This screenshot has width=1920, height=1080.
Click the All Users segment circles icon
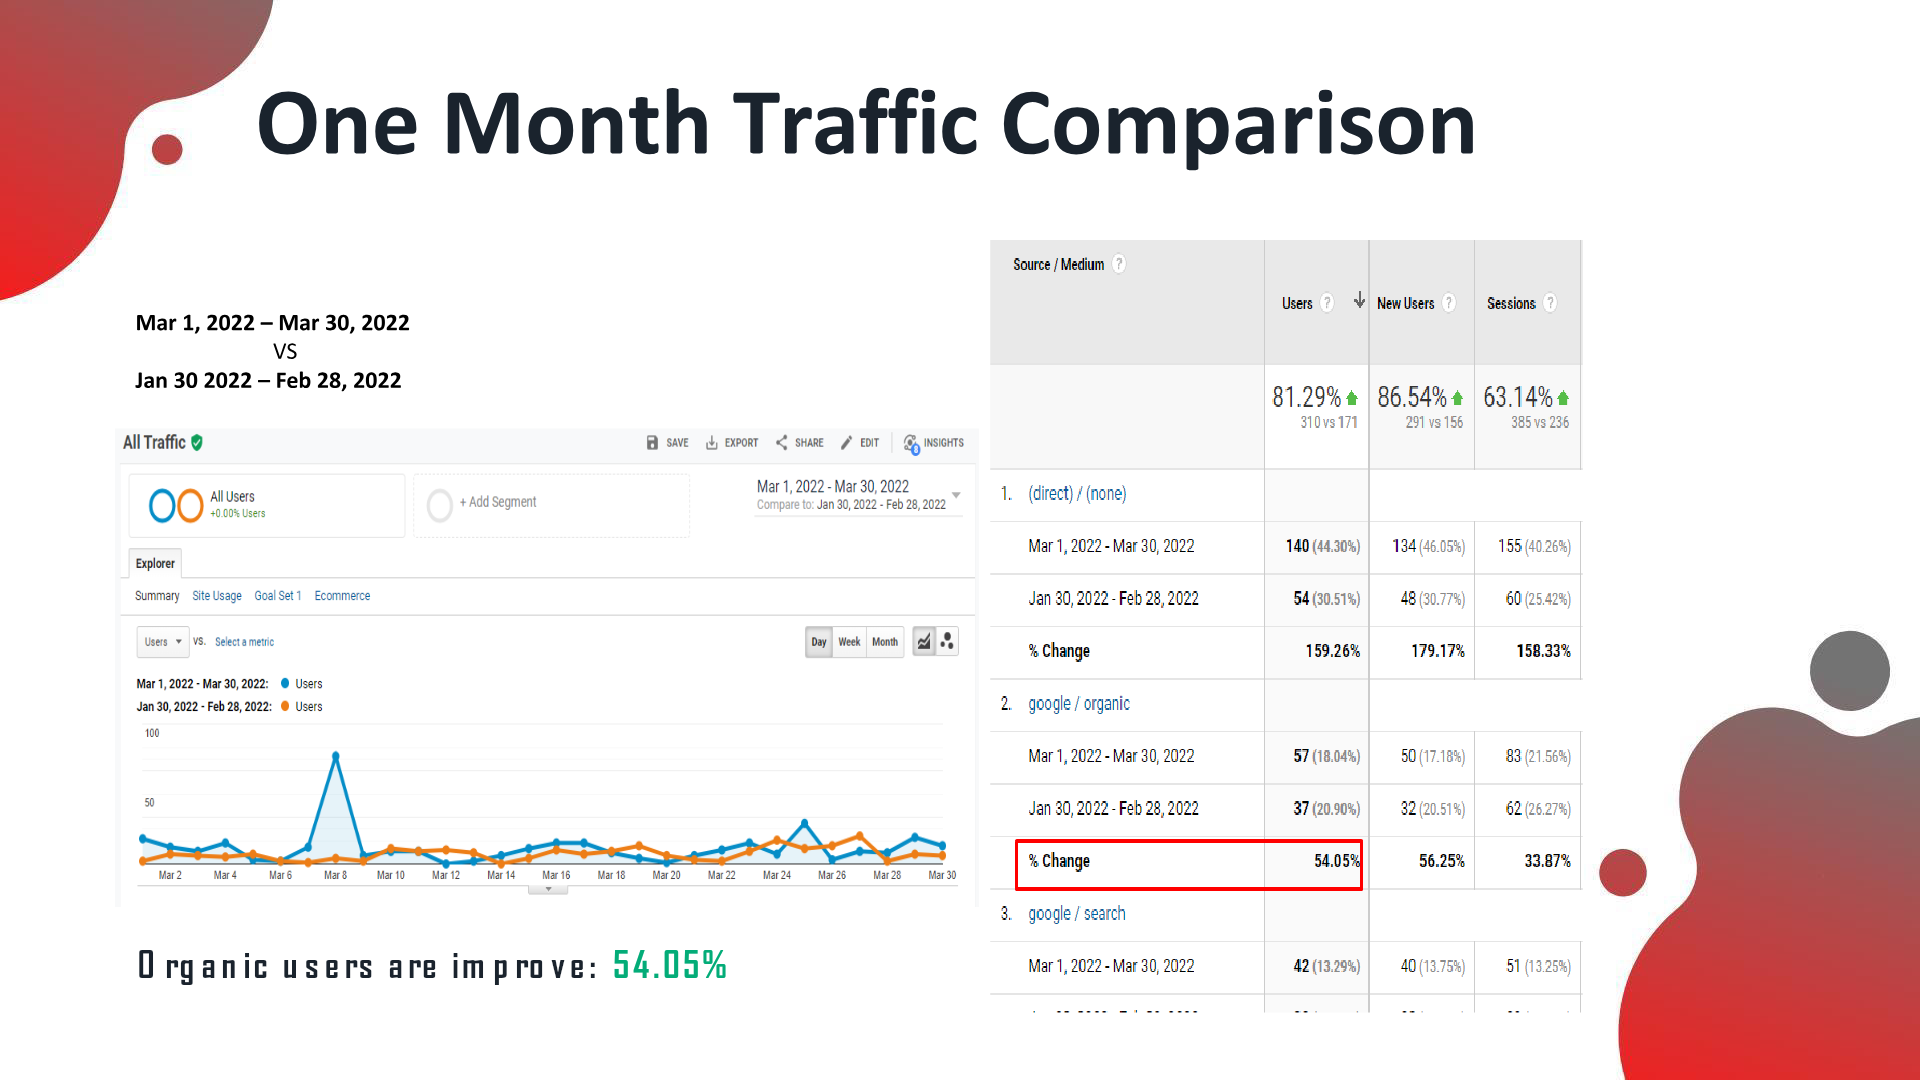coord(176,505)
